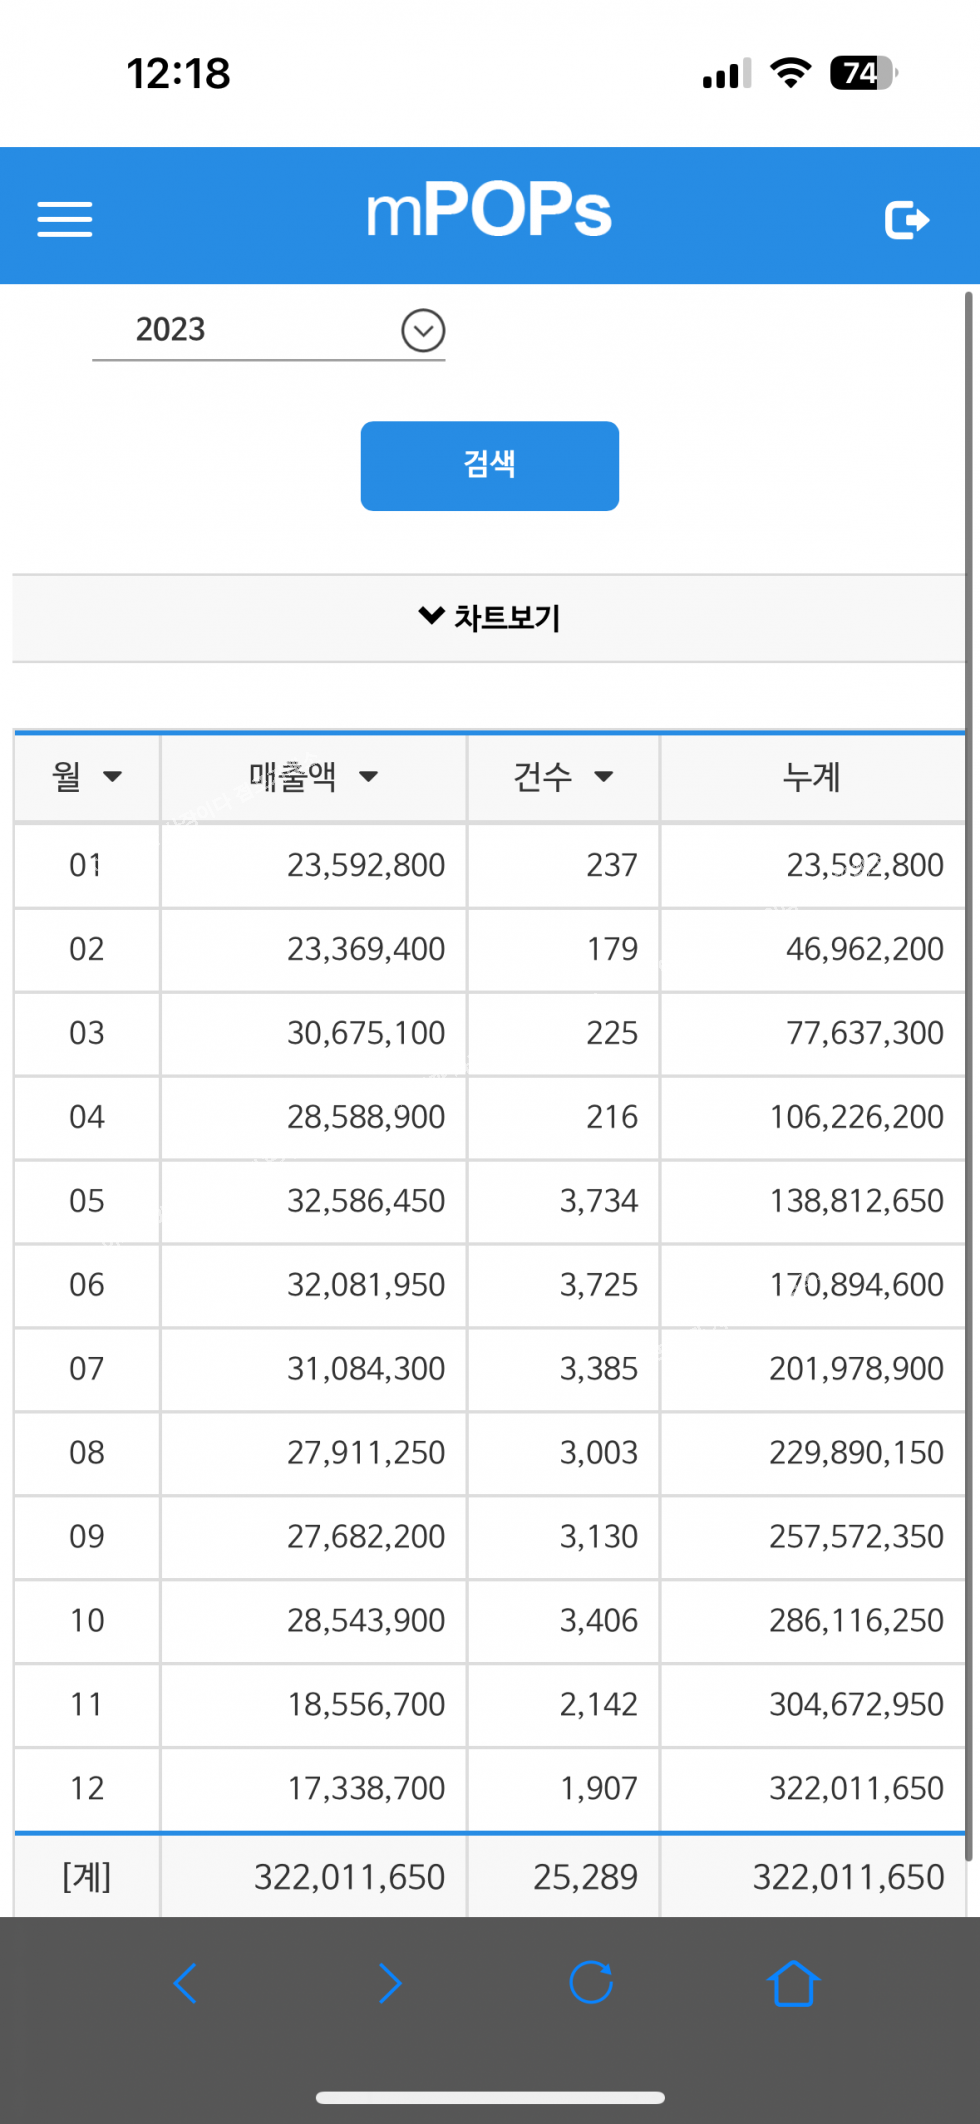The image size is (980, 2124).
Task: Sort by 매출액 column arrow
Action: 368,777
